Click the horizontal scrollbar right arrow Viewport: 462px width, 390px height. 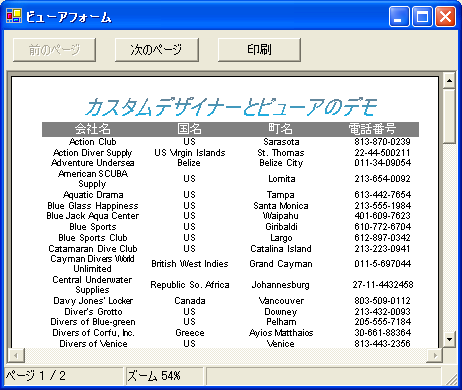point(435,355)
